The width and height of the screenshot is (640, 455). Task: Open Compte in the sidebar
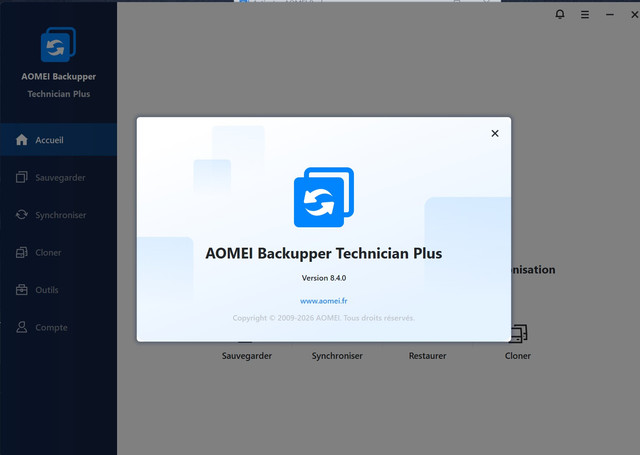[58, 327]
